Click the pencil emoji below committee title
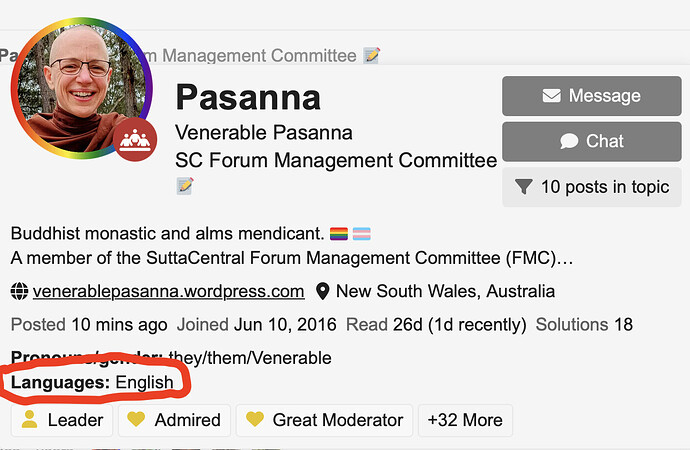The image size is (690, 450). pyautogui.click(x=185, y=186)
